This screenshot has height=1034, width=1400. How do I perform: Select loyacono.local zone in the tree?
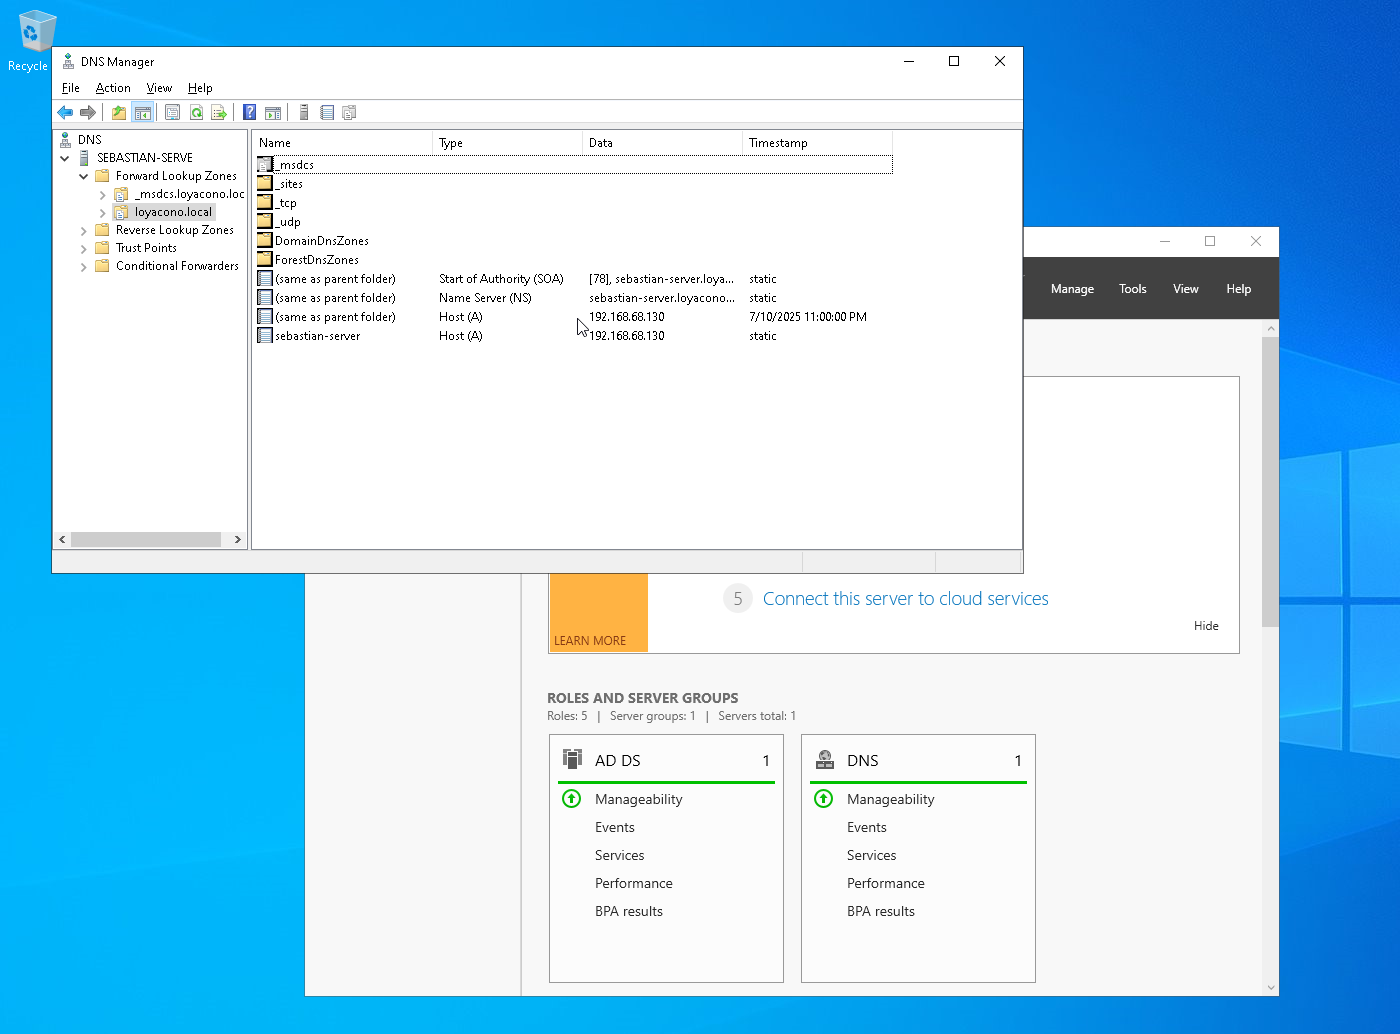point(174,212)
